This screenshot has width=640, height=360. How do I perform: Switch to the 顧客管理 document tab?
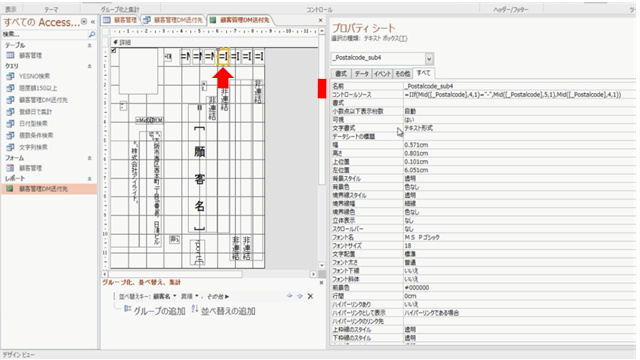coord(121,20)
